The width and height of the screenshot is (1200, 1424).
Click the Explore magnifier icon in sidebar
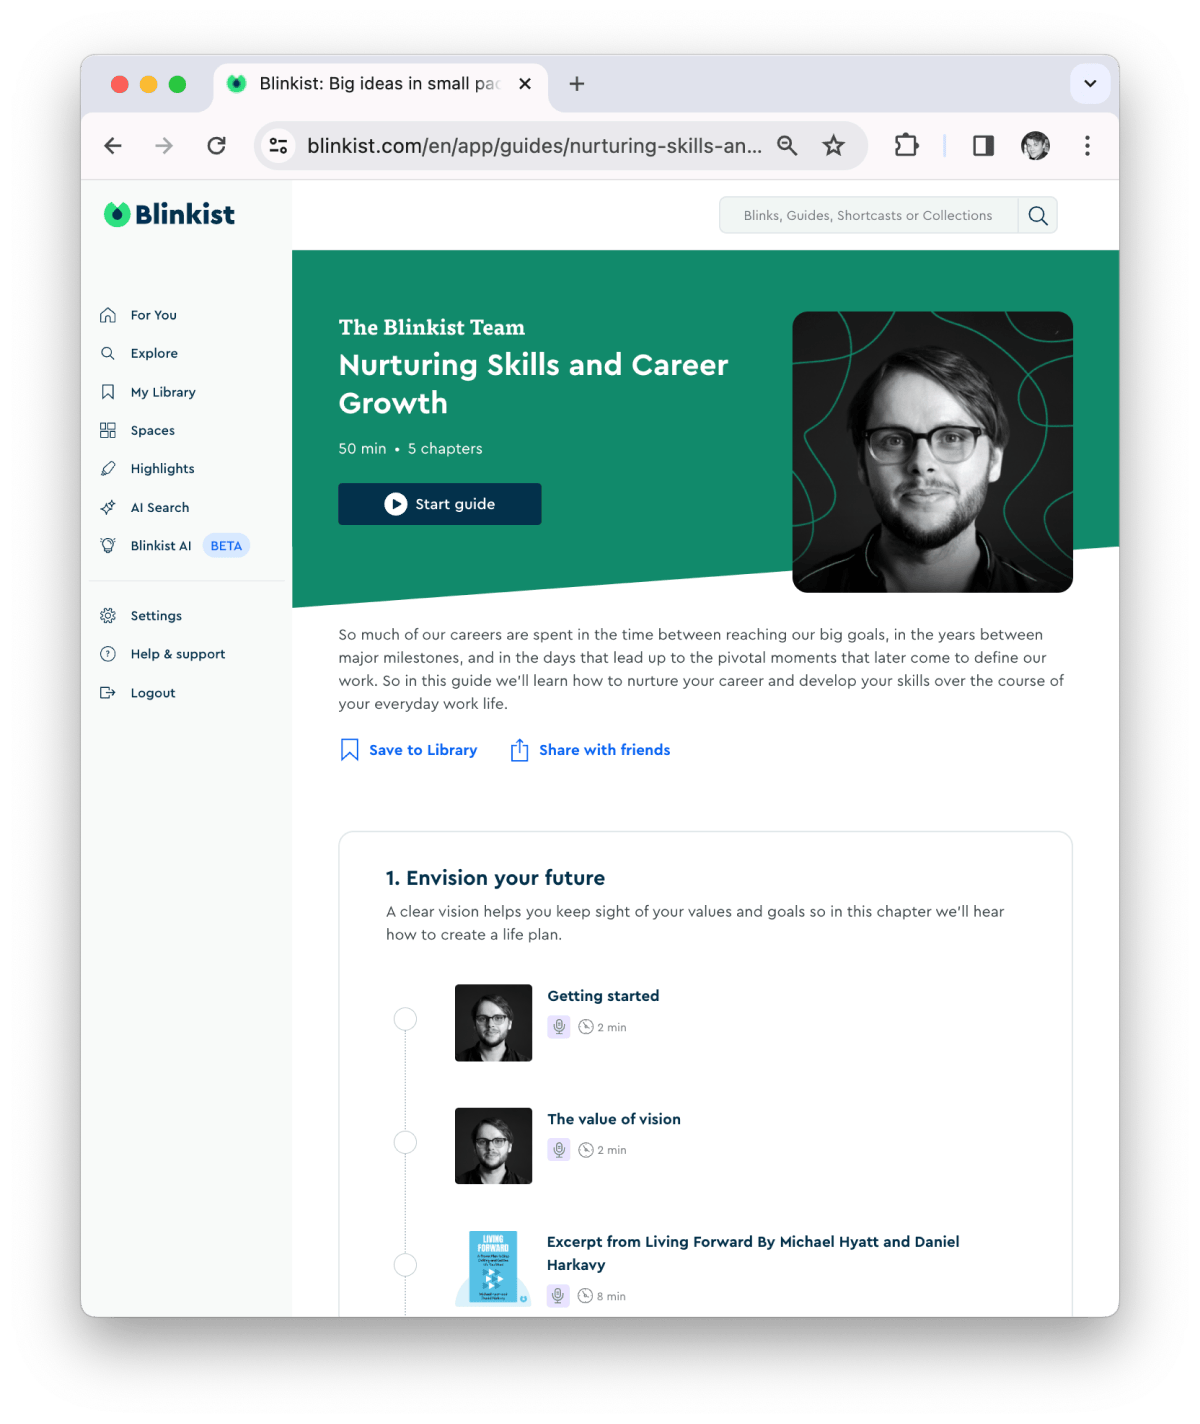tap(108, 353)
